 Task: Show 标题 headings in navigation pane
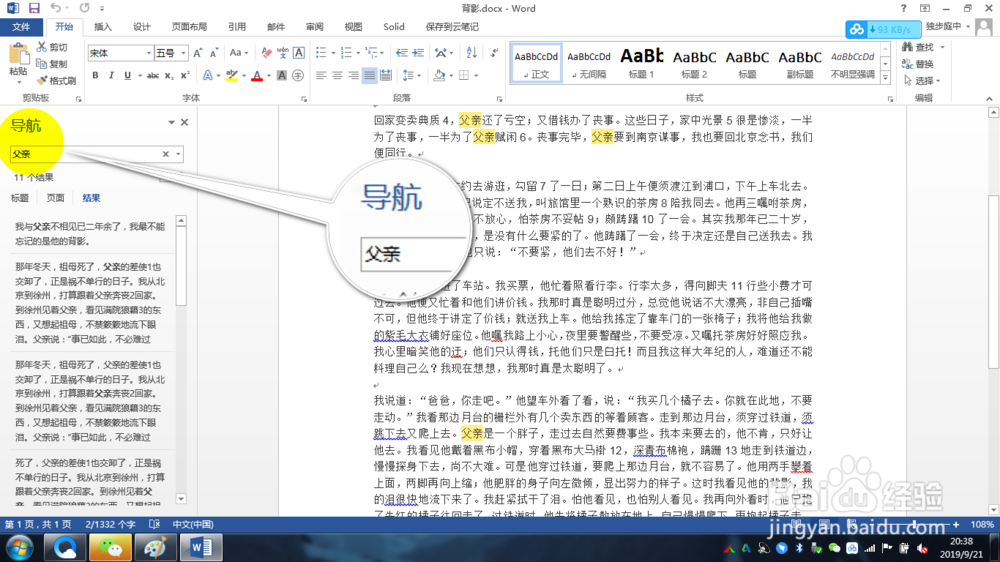pyautogui.click(x=20, y=198)
